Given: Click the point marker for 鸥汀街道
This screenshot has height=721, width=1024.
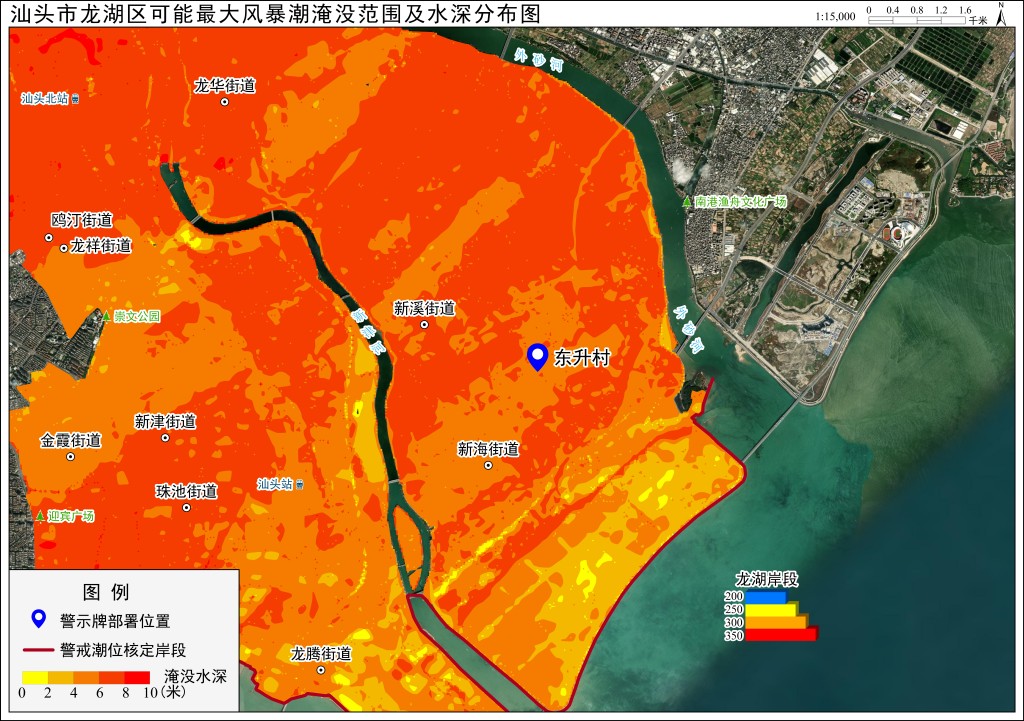Looking at the screenshot, I should [x=48, y=238].
